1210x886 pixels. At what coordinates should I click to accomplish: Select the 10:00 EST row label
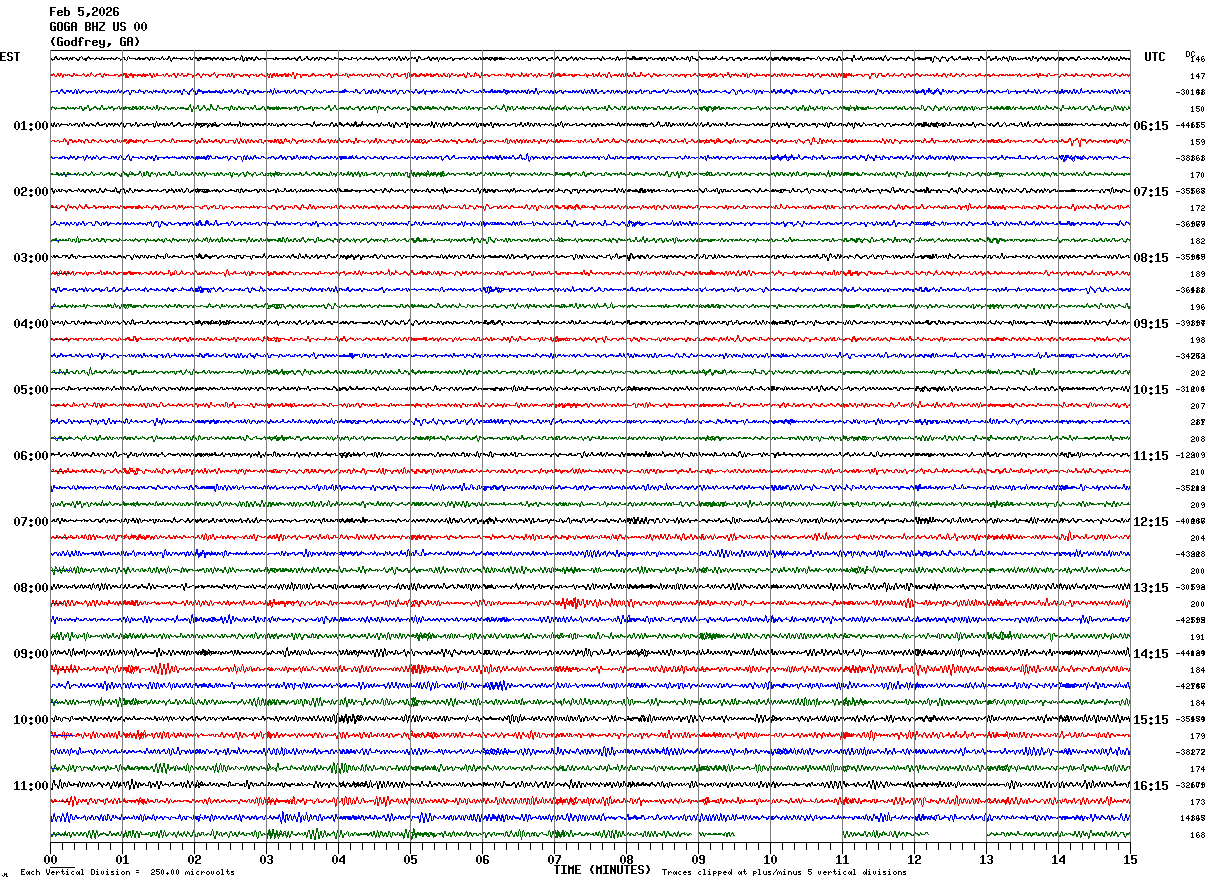31,720
